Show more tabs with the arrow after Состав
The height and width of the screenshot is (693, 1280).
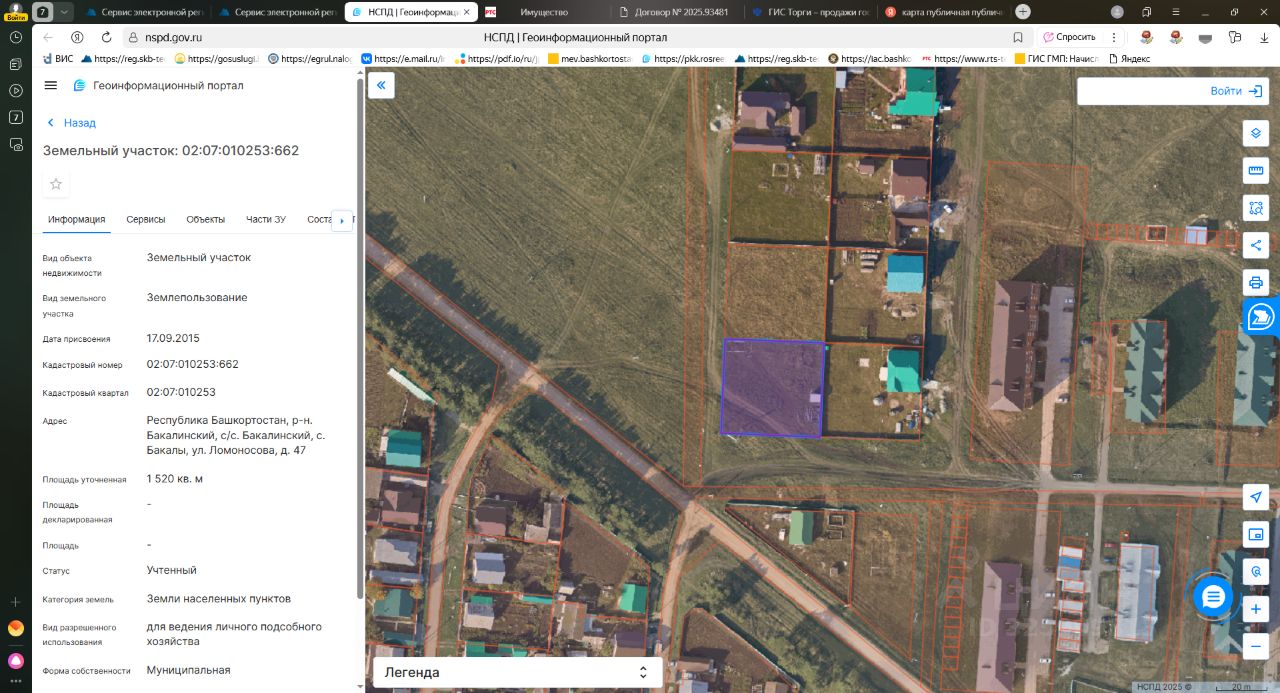pyautogui.click(x=342, y=220)
